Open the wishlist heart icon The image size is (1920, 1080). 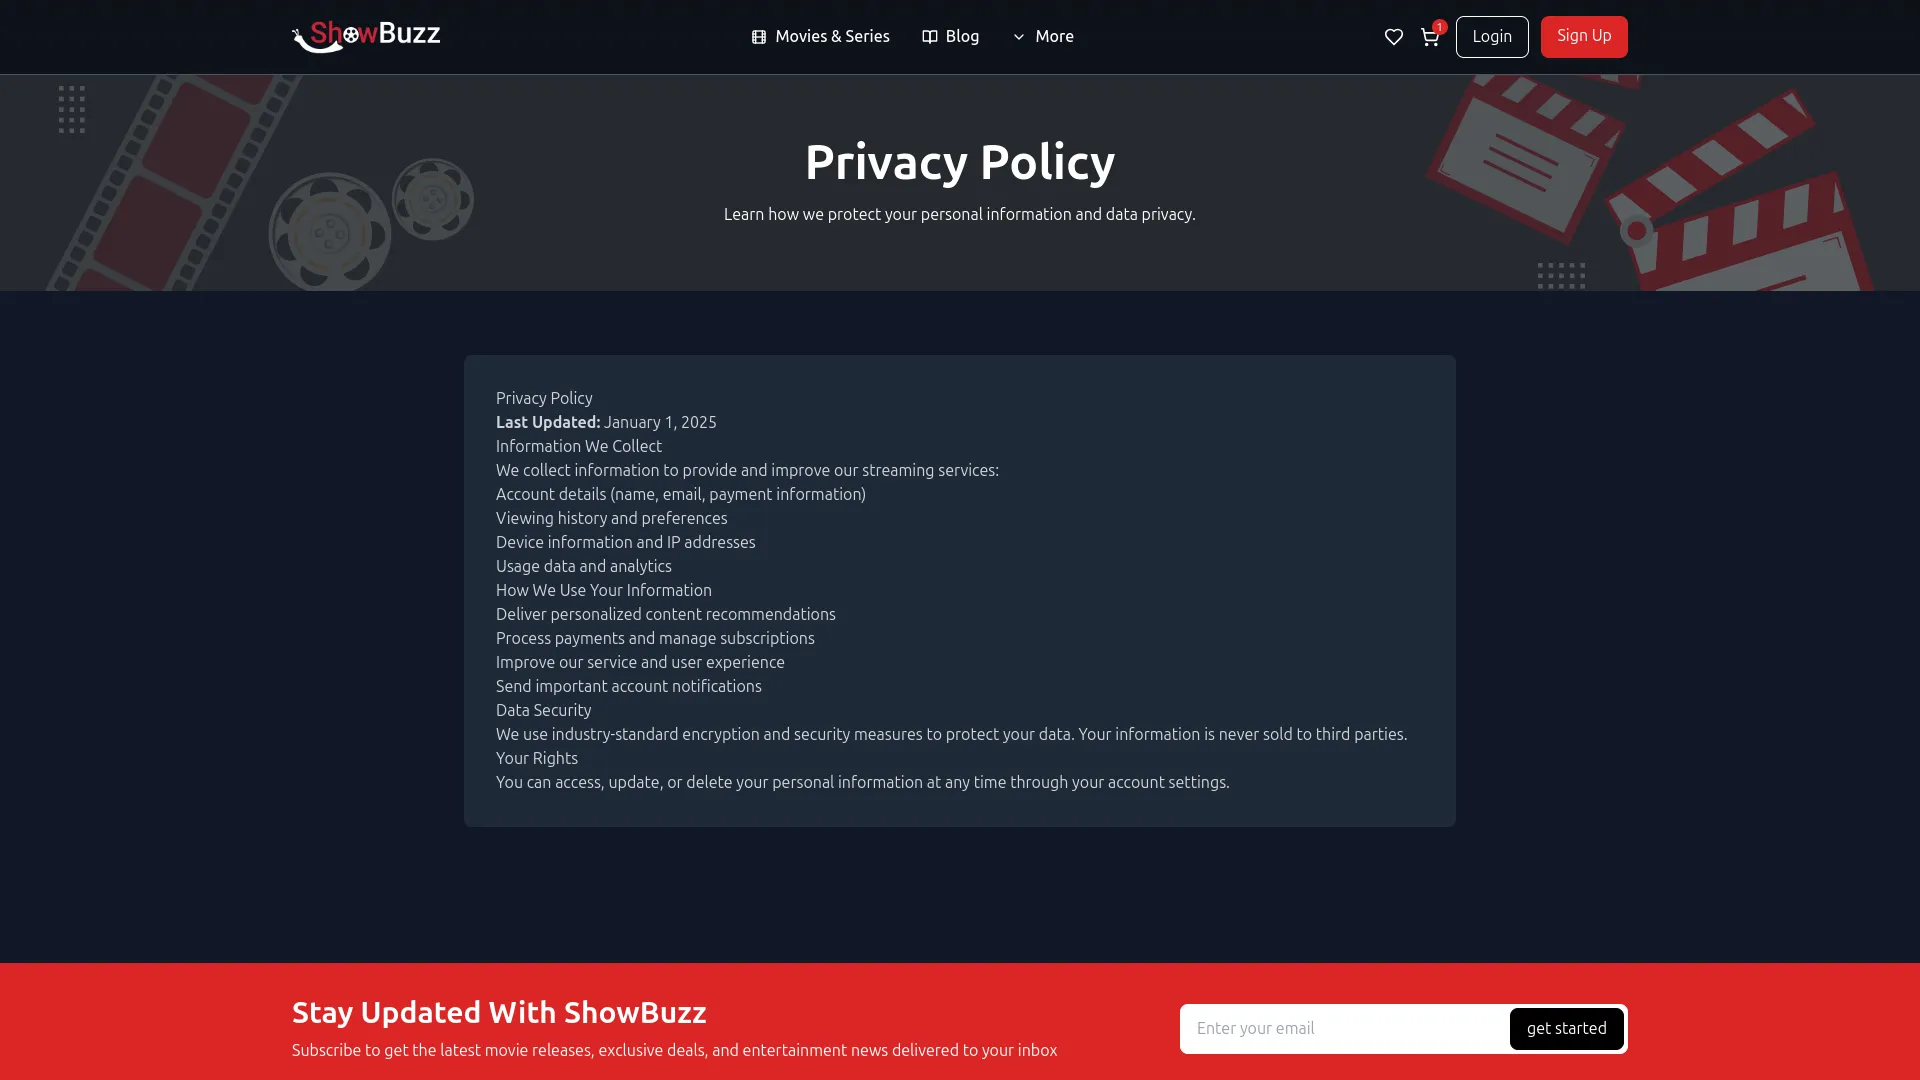click(1393, 37)
